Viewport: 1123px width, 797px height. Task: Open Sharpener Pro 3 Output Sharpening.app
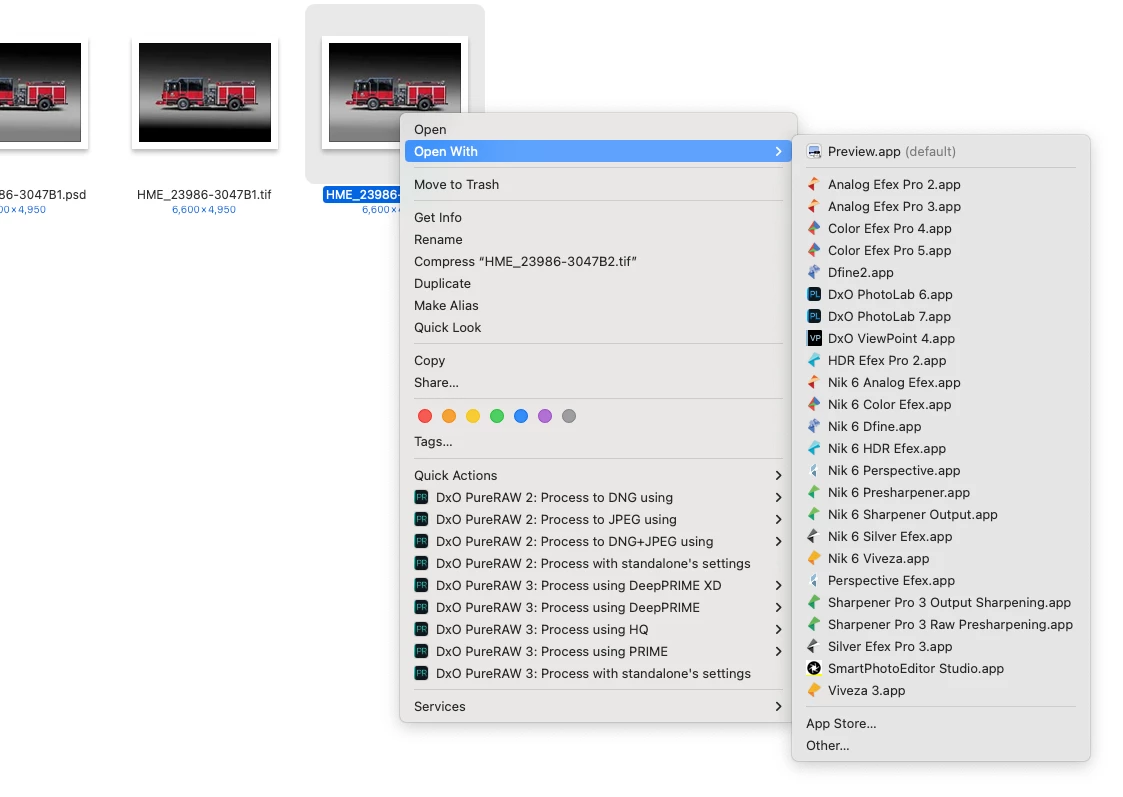tap(940, 602)
